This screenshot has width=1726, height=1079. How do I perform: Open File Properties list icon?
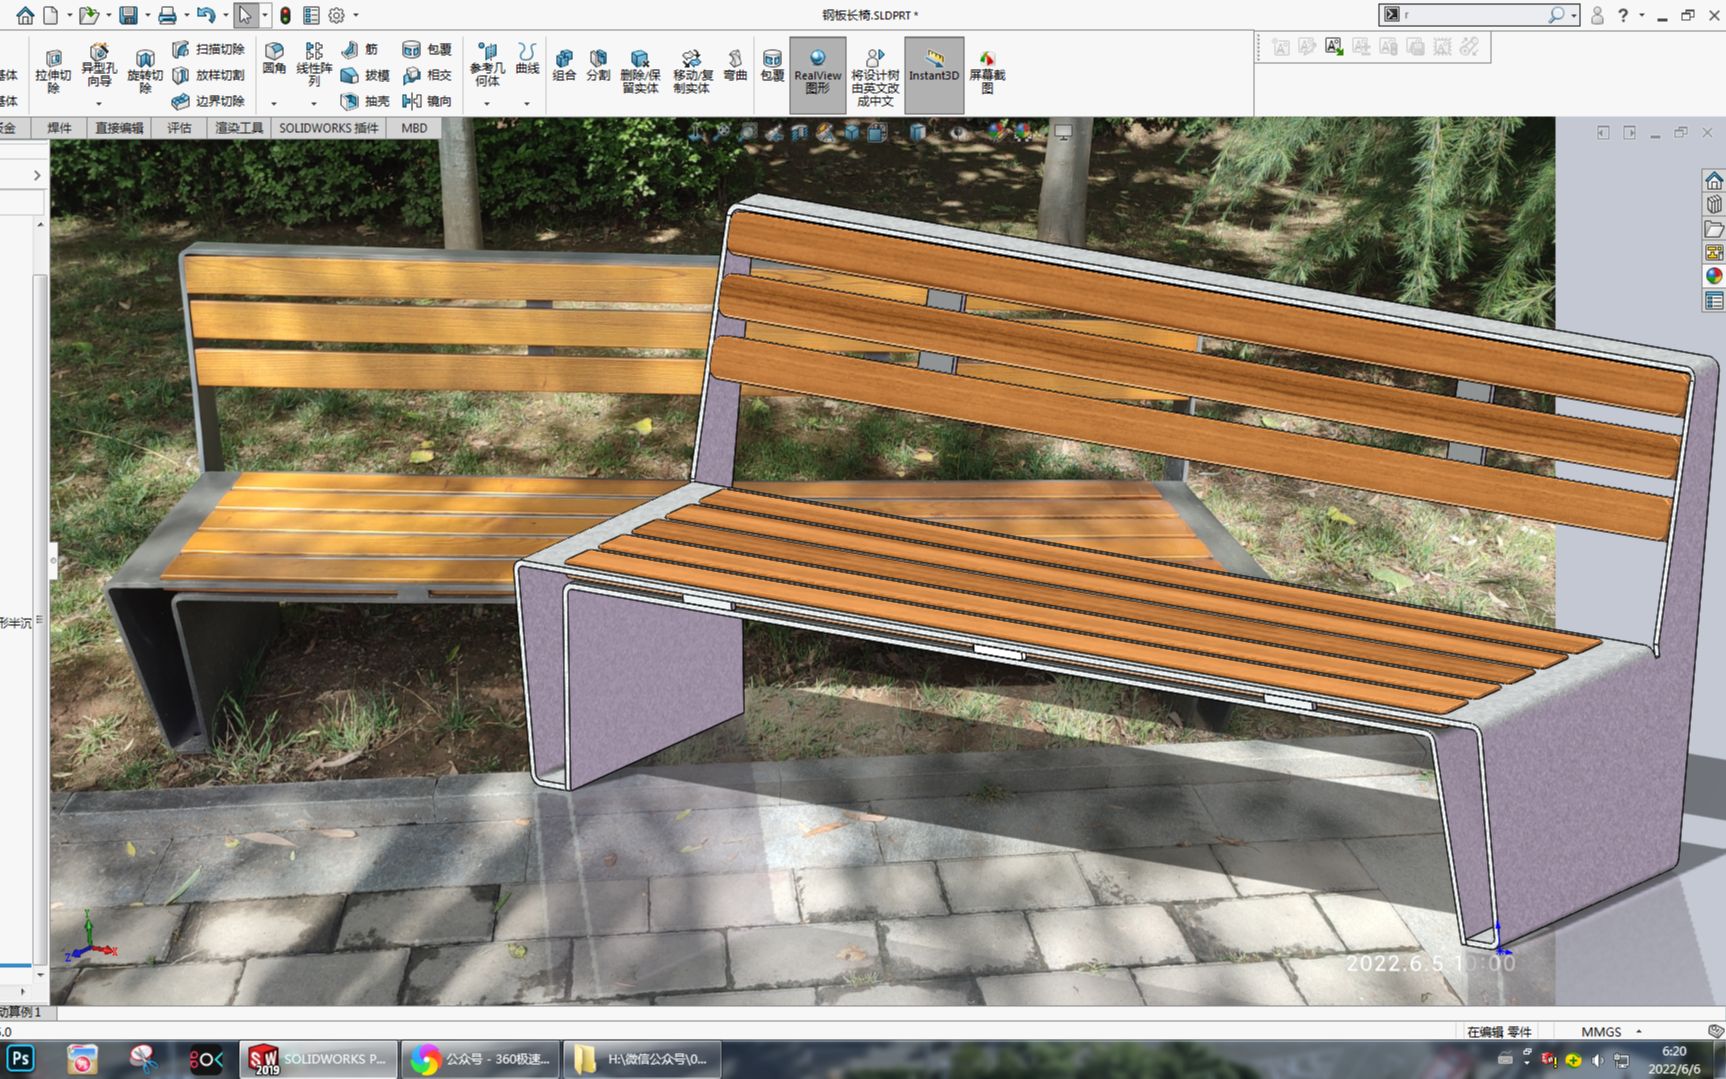click(311, 15)
